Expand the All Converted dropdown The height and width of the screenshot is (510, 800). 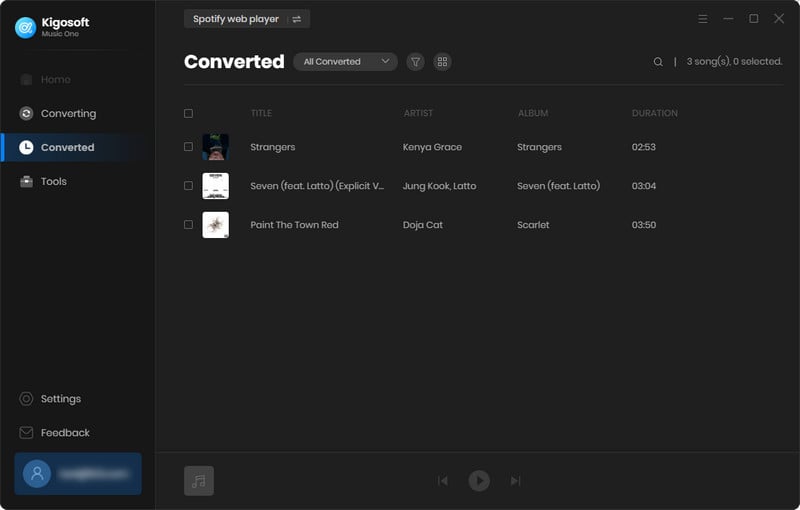pyautogui.click(x=345, y=62)
